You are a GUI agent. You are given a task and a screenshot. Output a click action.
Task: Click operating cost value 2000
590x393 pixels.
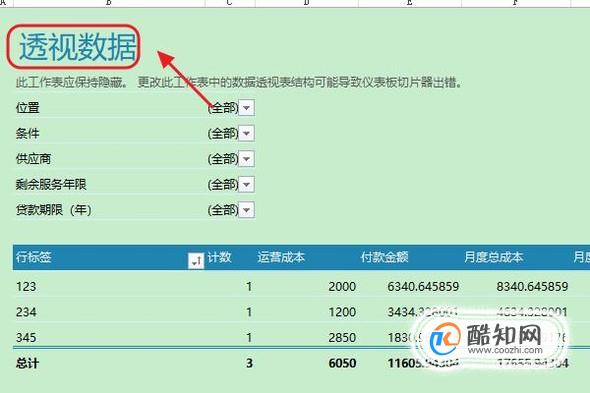342,286
